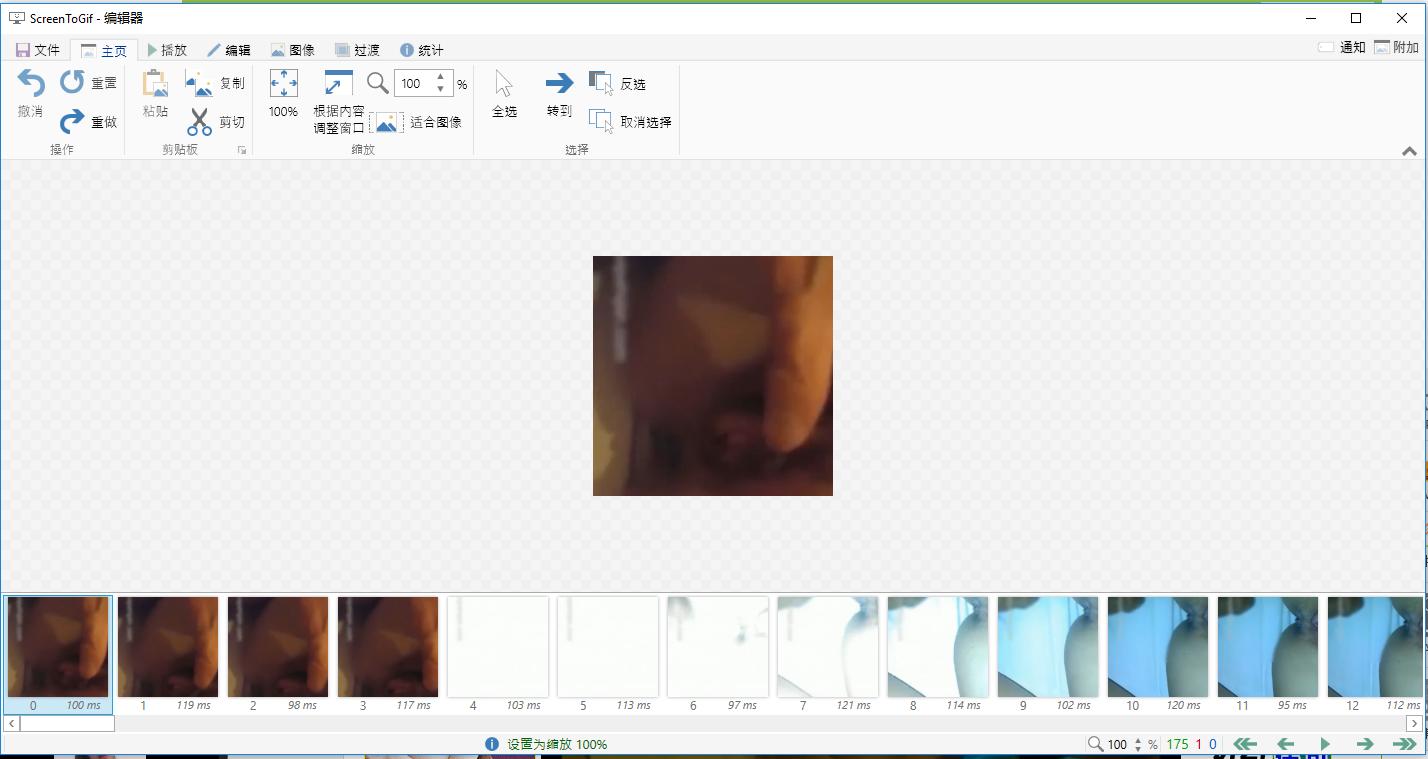
Task: Click timeline scrollbar left arrow
Action: (x=11, y=723)
